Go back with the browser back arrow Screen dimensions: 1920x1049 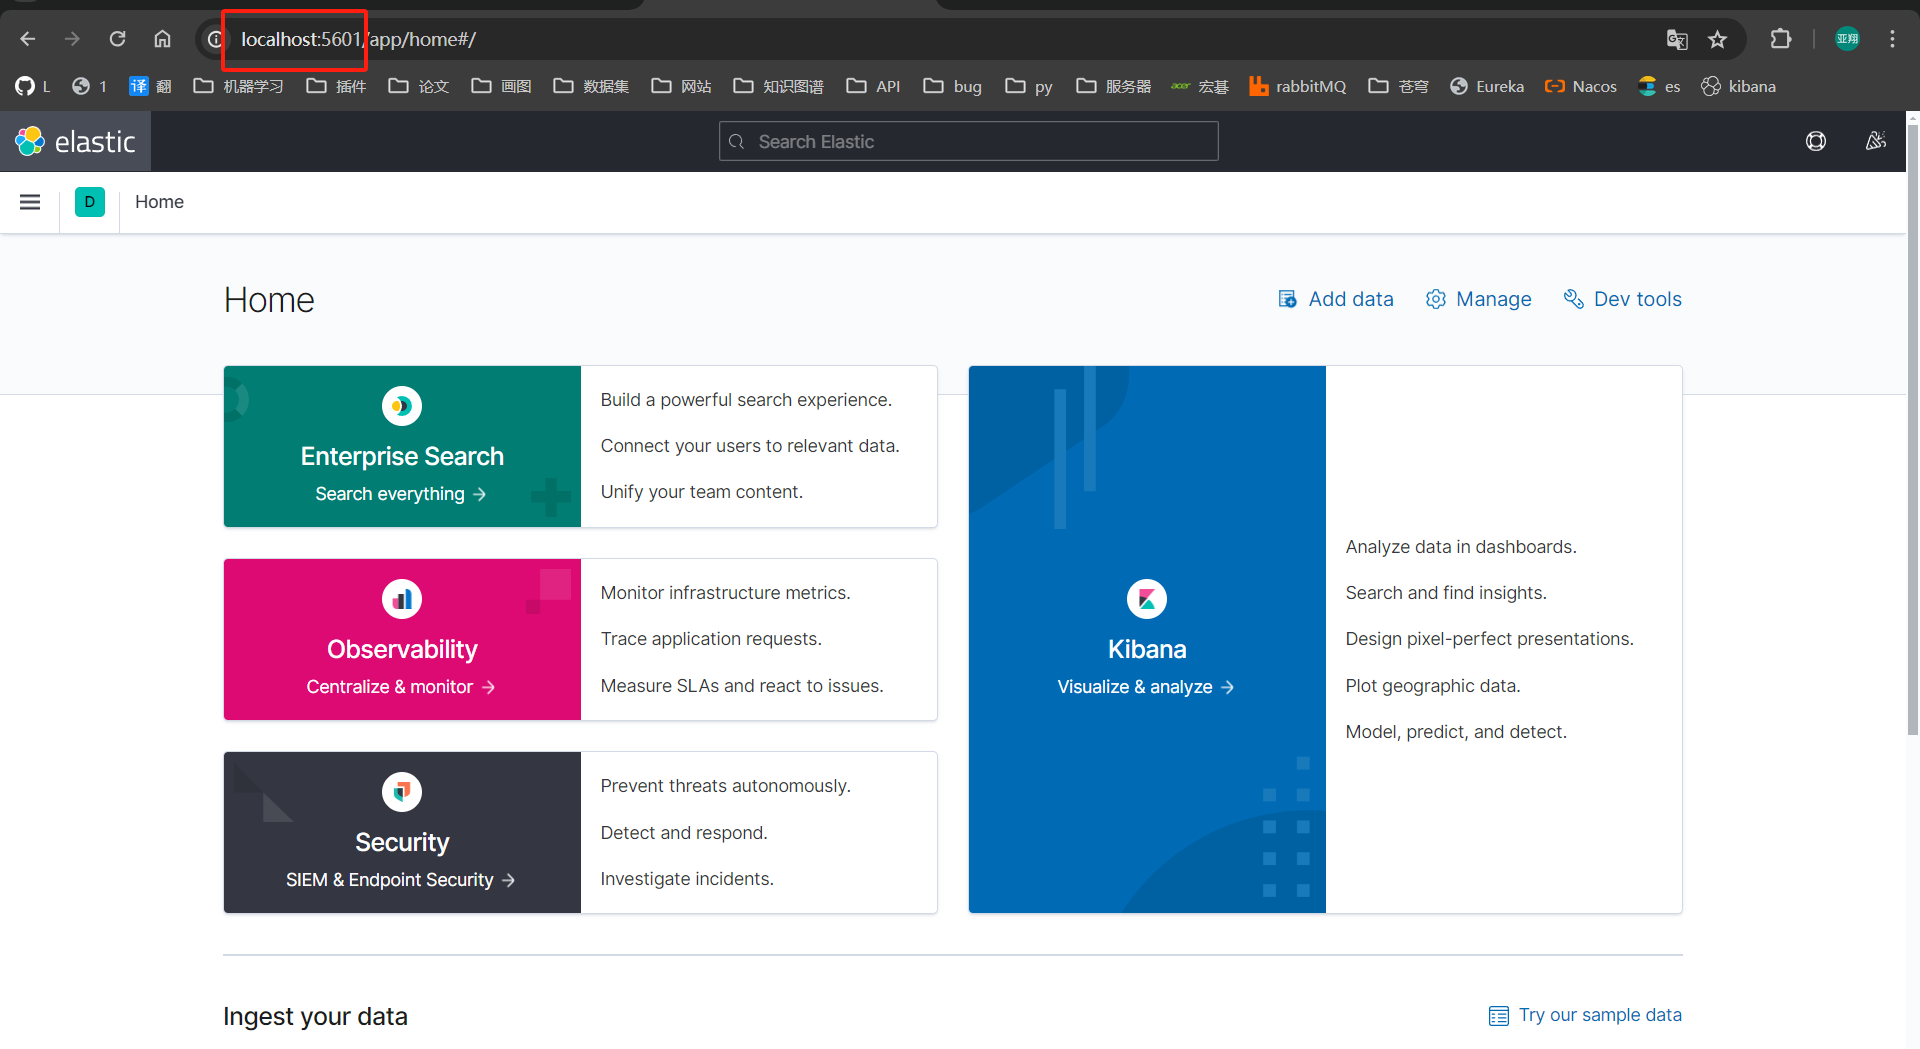28,39
